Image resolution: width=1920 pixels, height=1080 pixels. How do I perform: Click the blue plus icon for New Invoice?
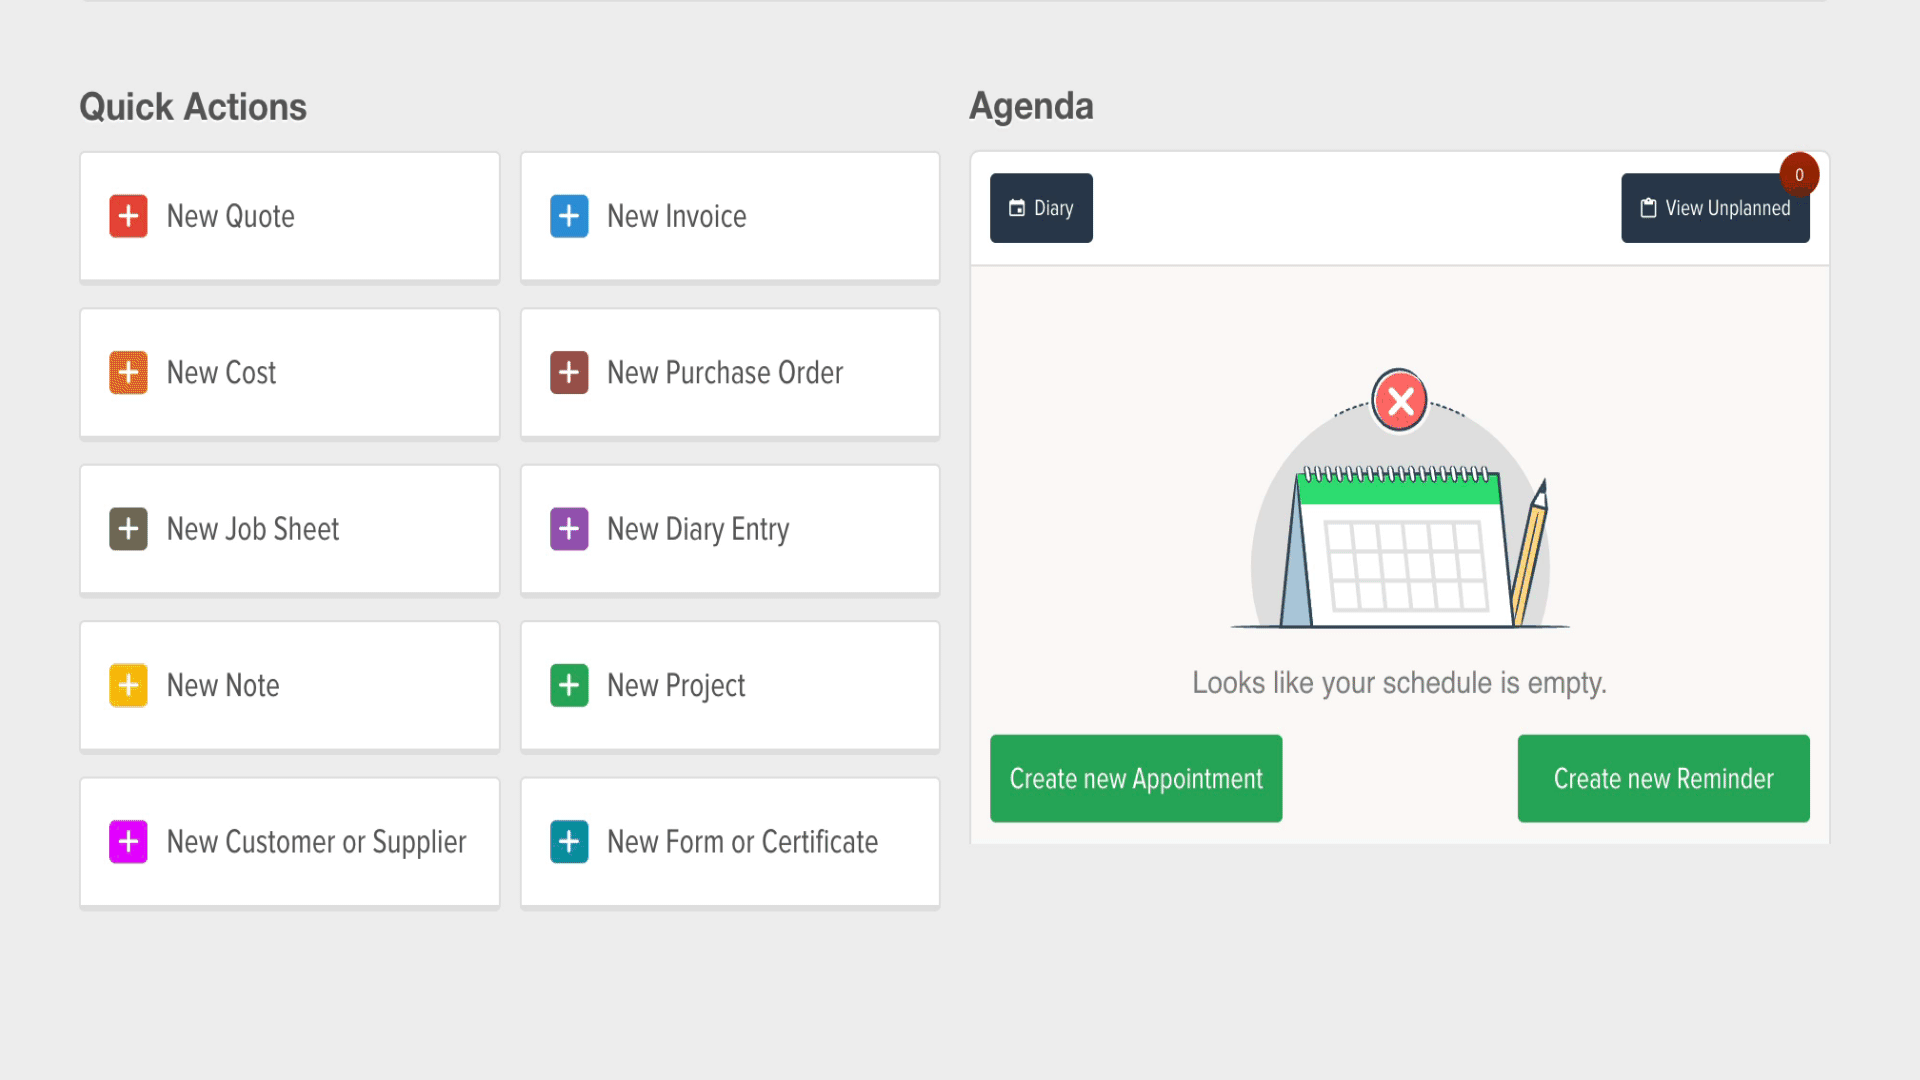pos(569,216)
